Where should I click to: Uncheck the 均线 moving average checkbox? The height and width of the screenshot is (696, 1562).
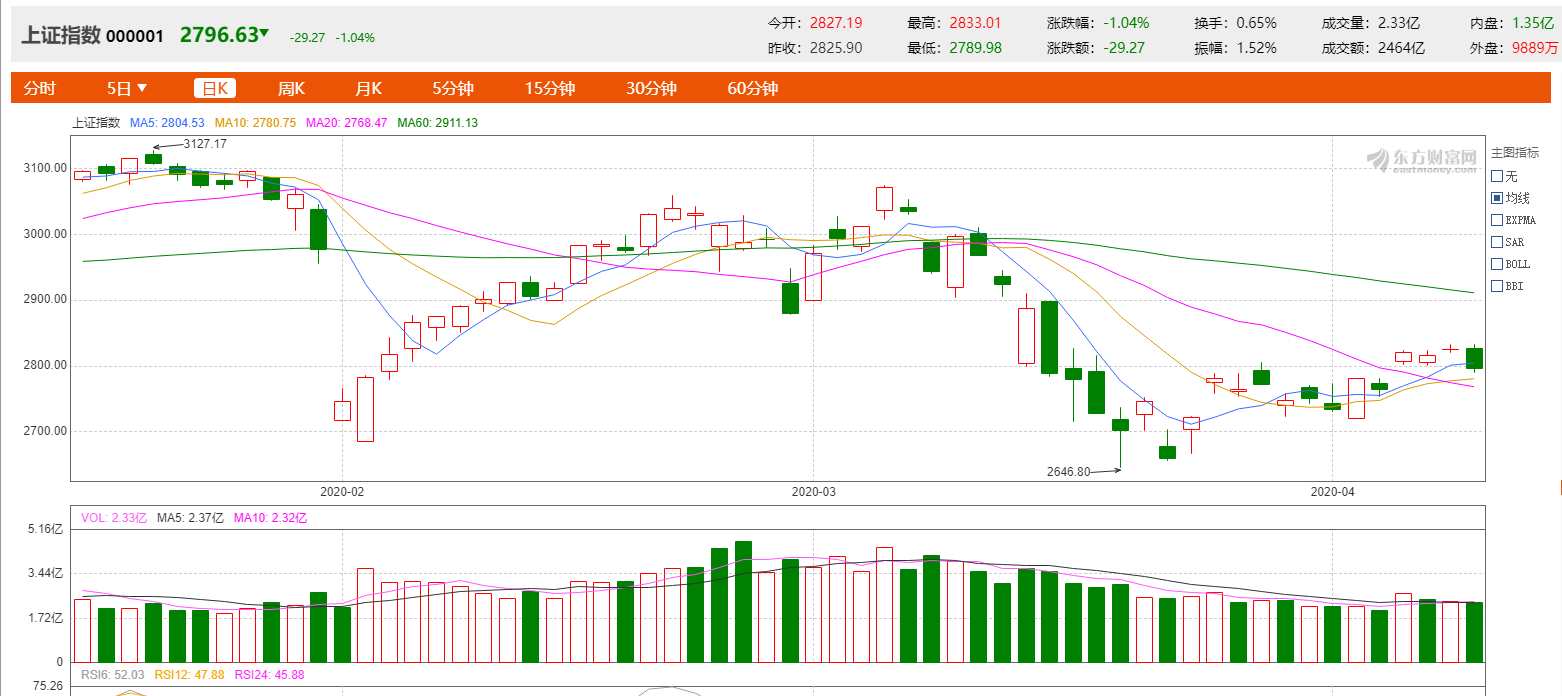(1497, 198)
